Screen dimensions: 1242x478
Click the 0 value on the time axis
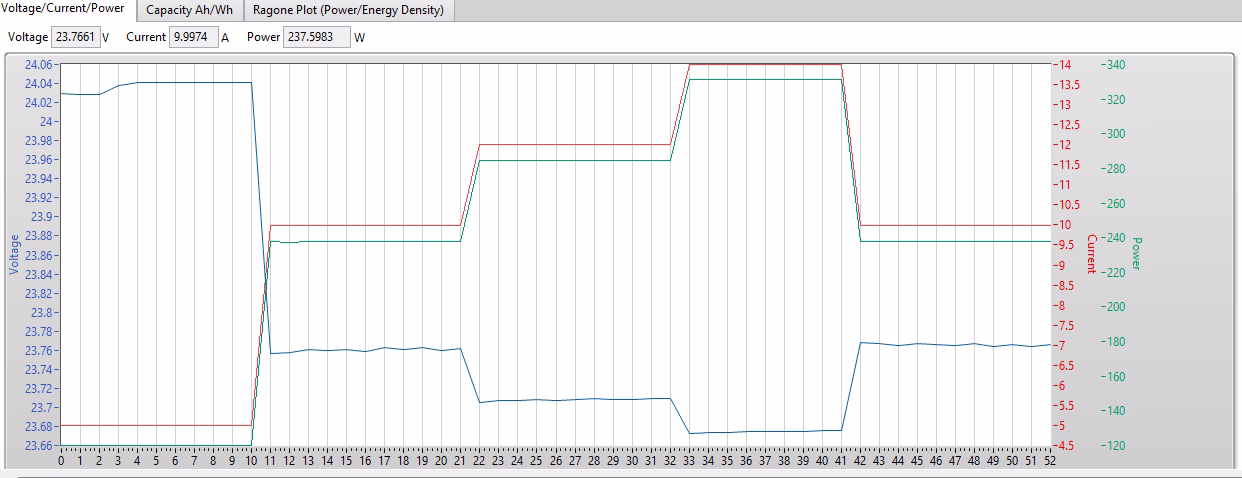61,461
